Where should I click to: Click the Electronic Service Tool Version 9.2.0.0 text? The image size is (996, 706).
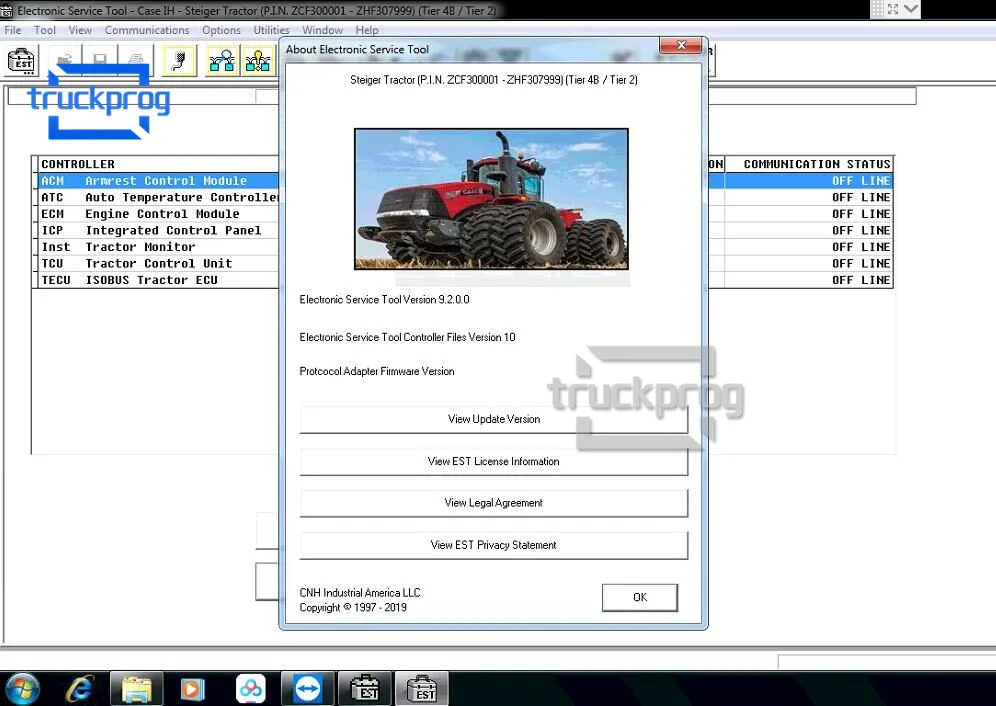(x=384, y=299)
